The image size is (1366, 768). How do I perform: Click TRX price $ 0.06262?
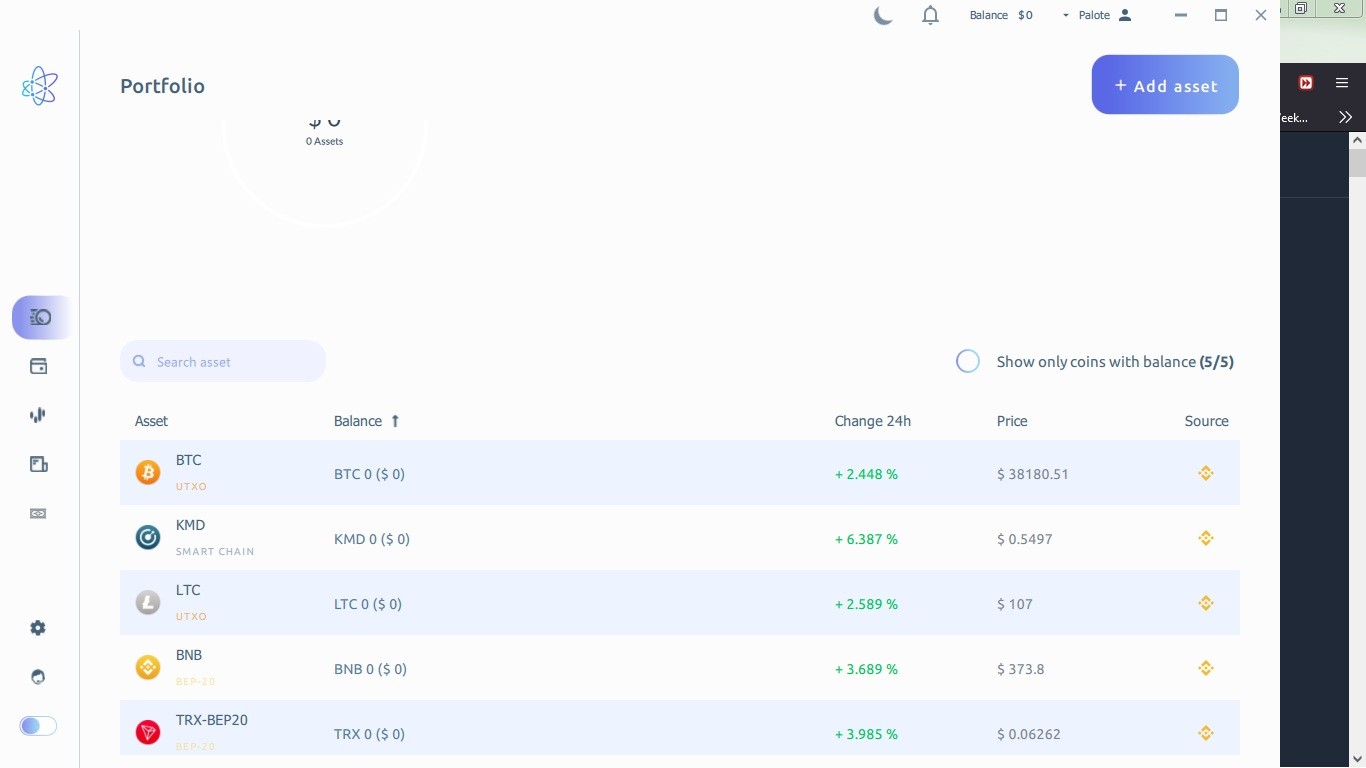click(x=1029, y=734)
